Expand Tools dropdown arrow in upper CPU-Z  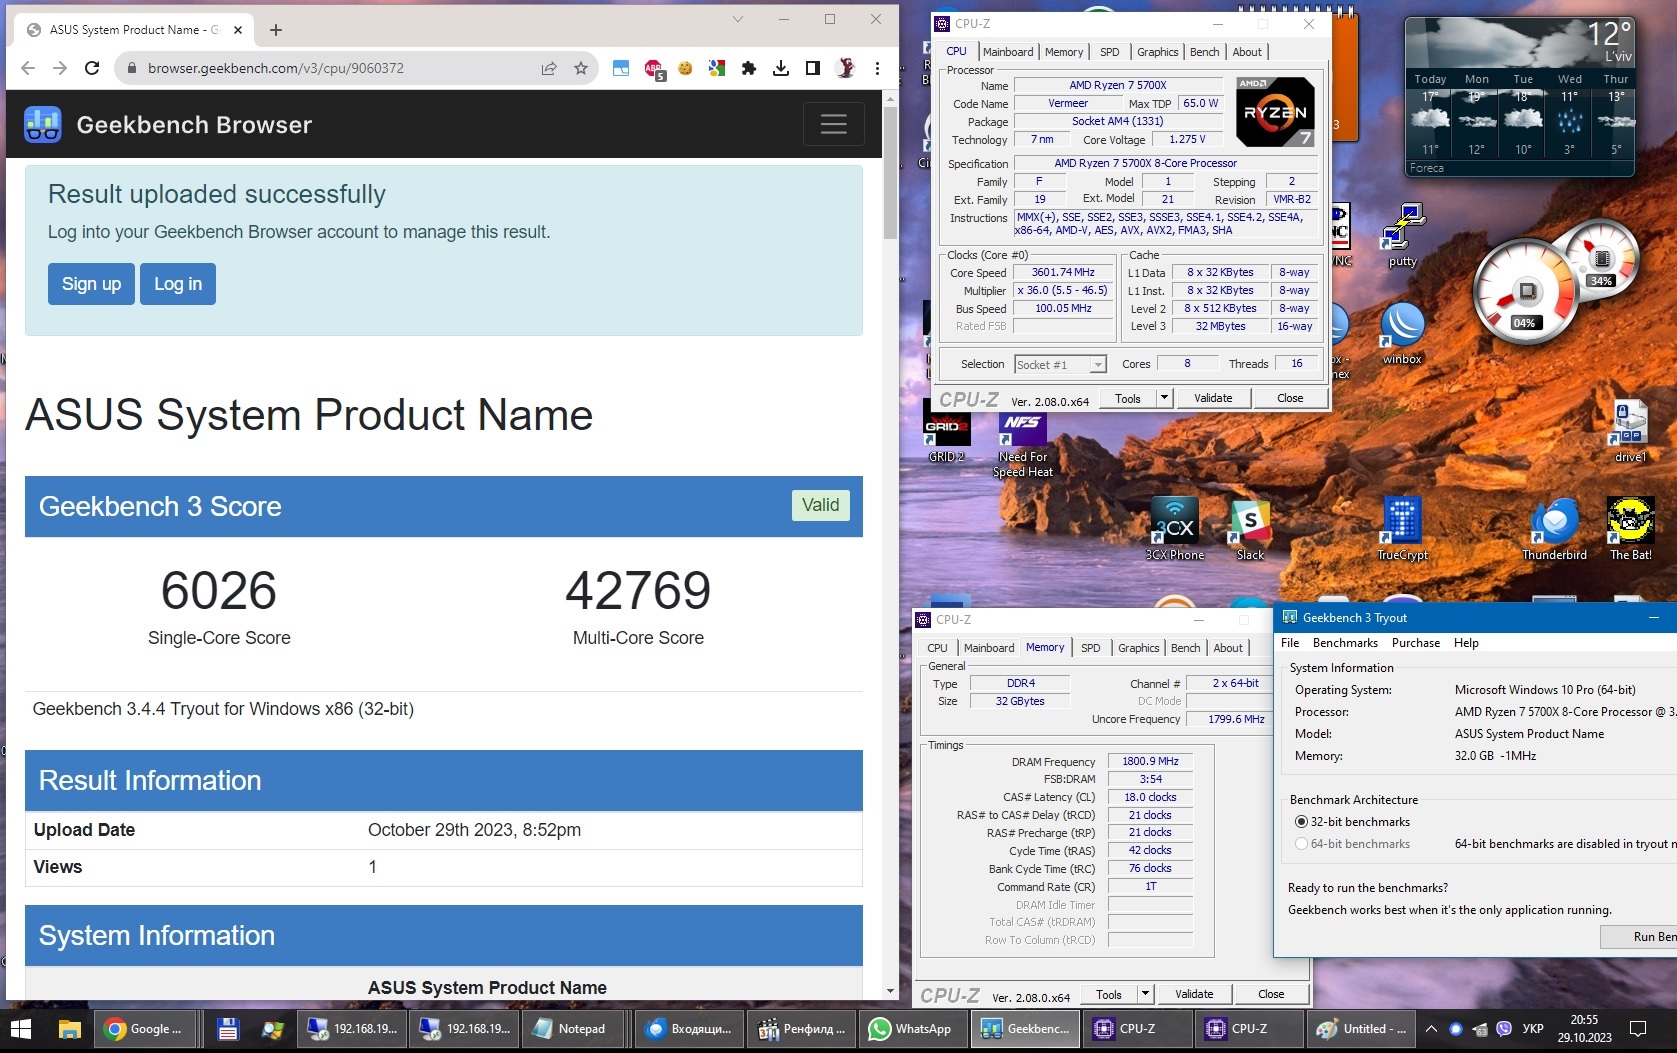(1164, 398)
